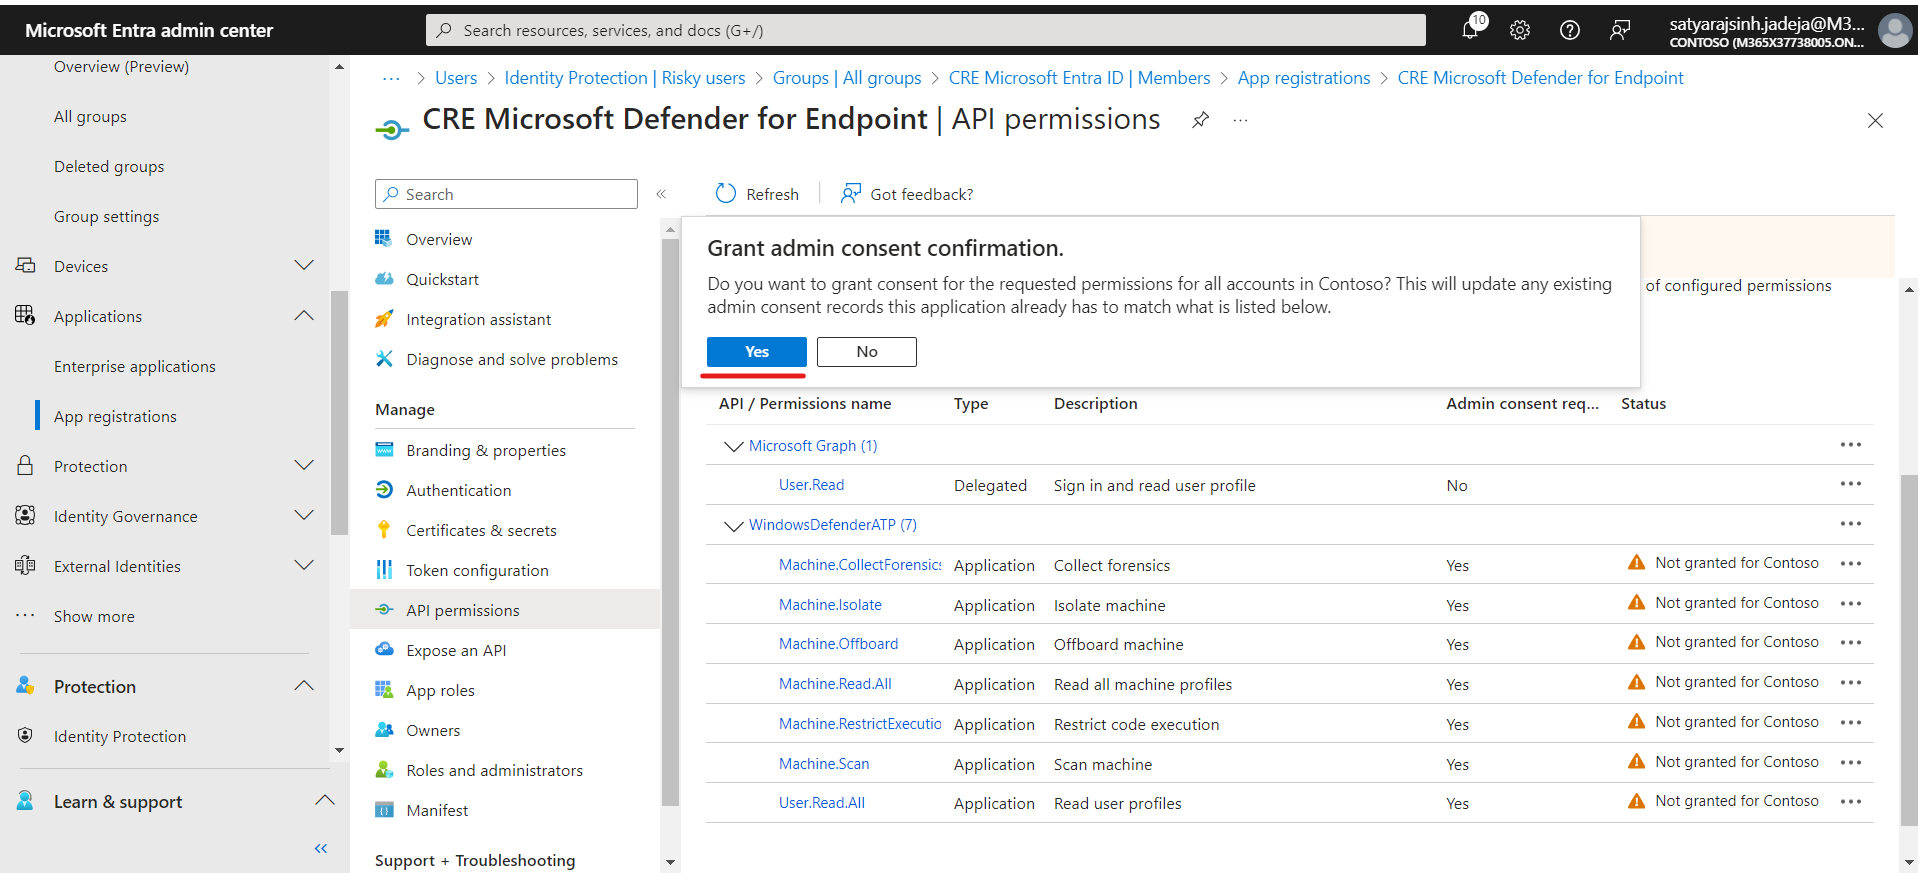This screenshot has width=1918, height=873.
Task: Collapse the Learn & support section
Action: (324, 800)
